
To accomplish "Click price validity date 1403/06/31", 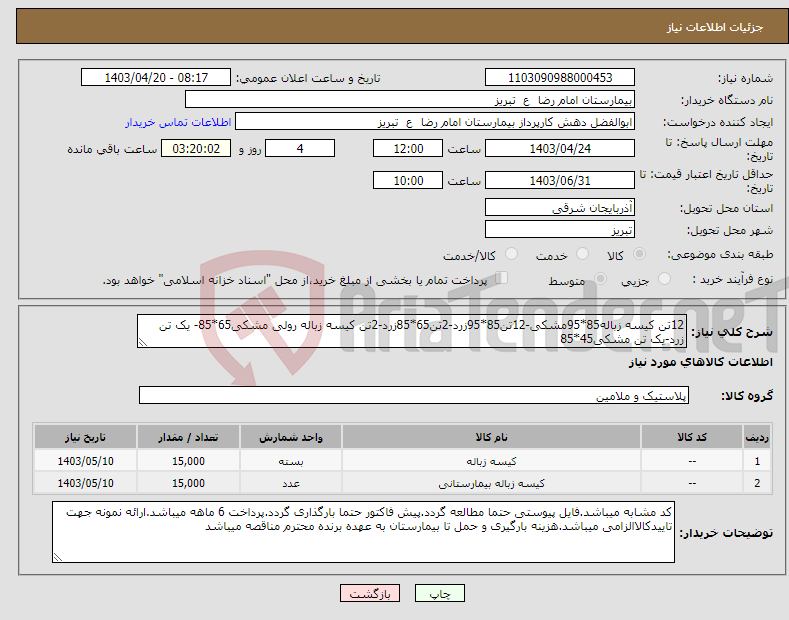I will pyautogui.click(x=560, y=180).
